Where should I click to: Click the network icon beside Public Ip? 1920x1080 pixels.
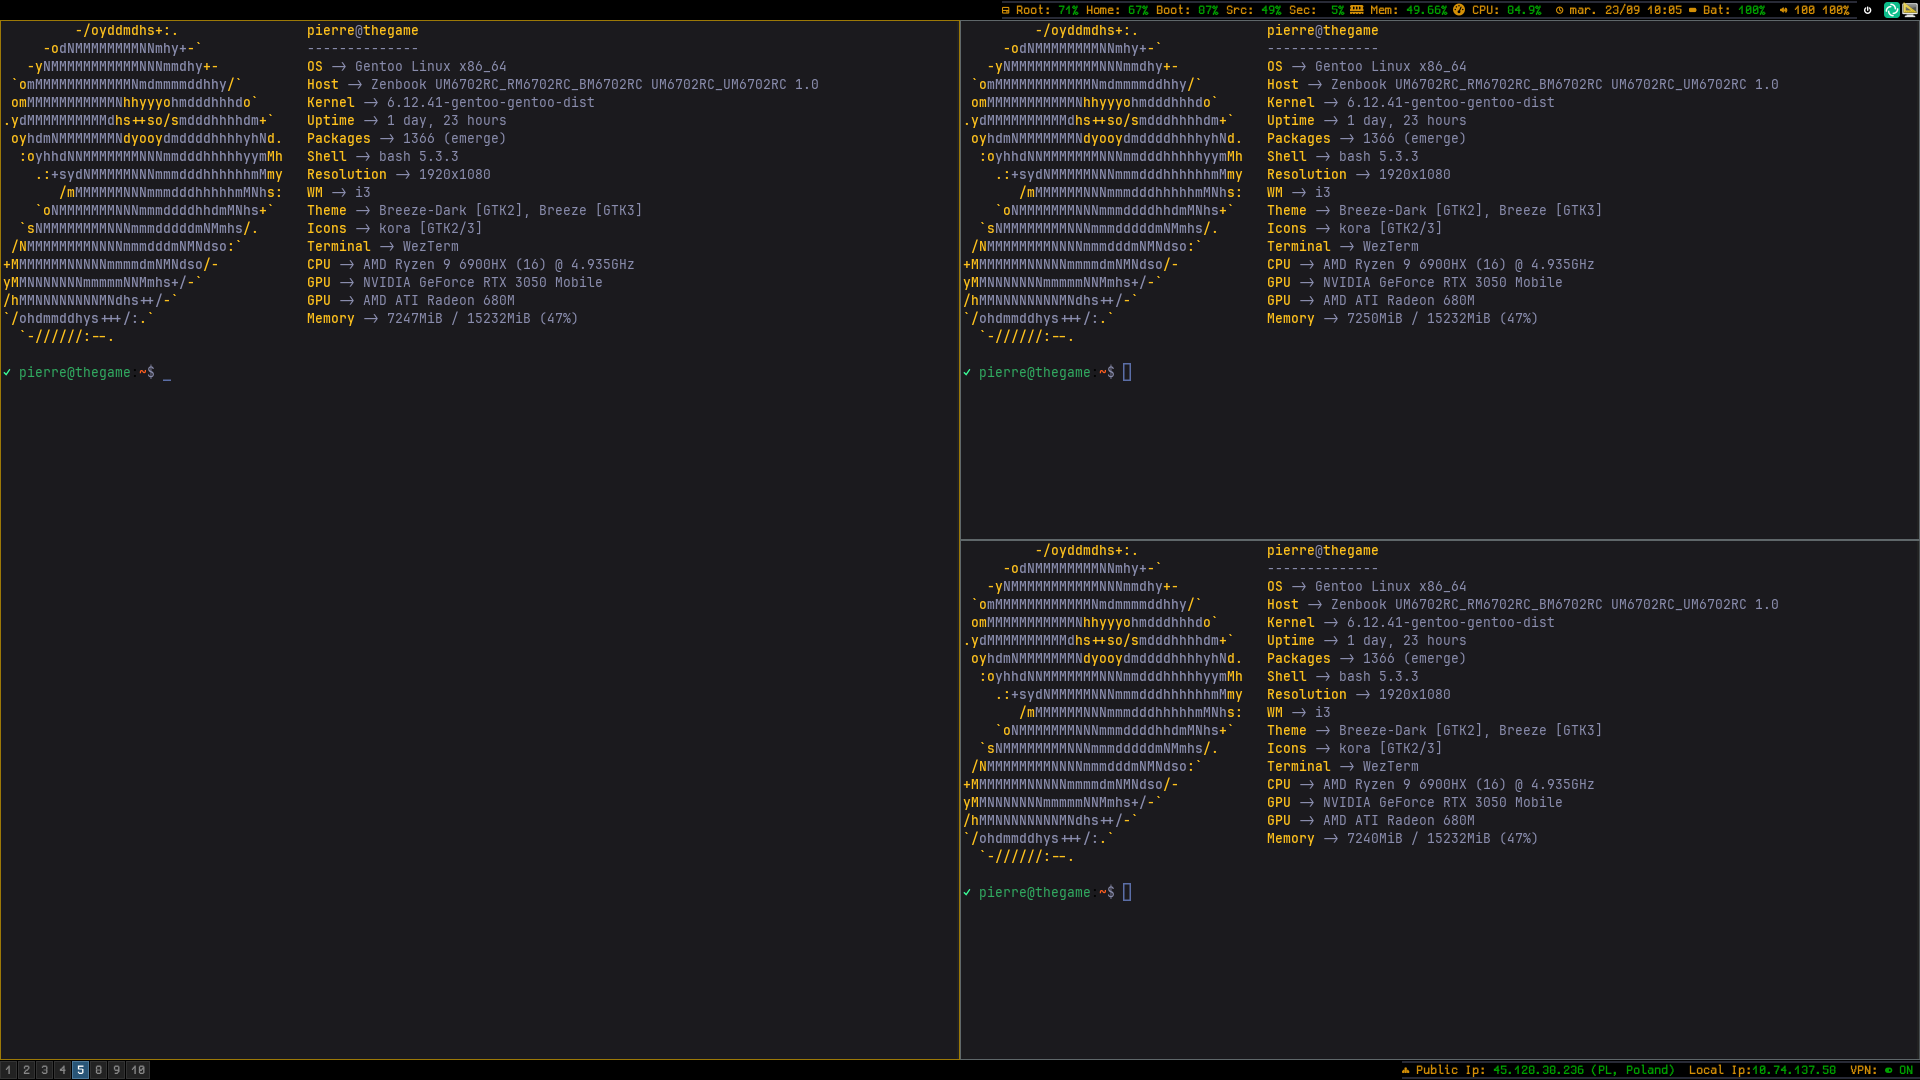1404,1070
